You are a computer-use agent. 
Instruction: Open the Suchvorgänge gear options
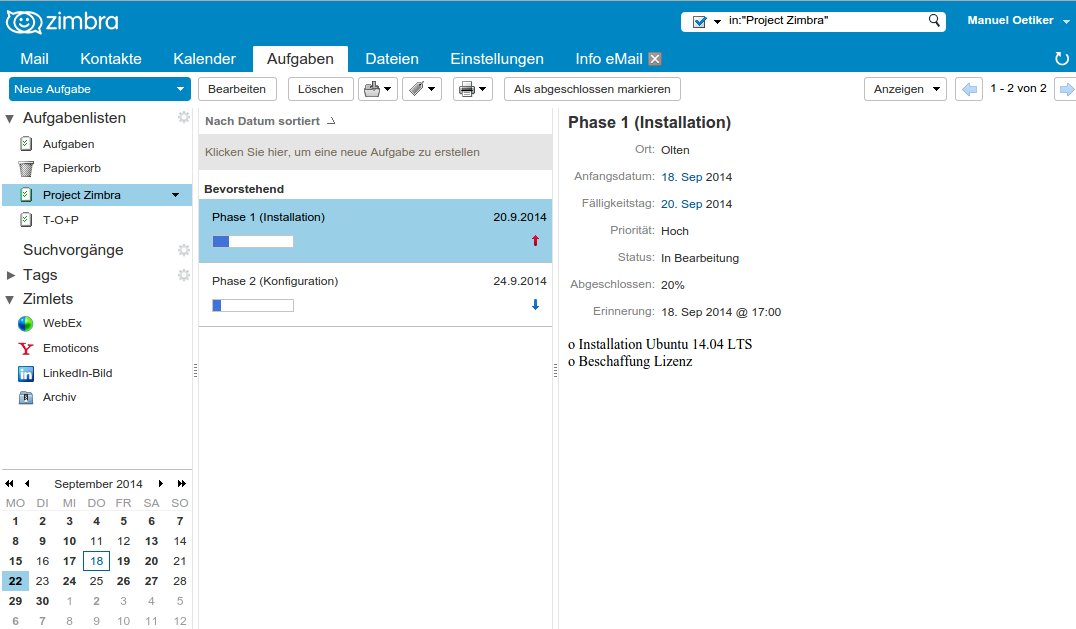183,250
